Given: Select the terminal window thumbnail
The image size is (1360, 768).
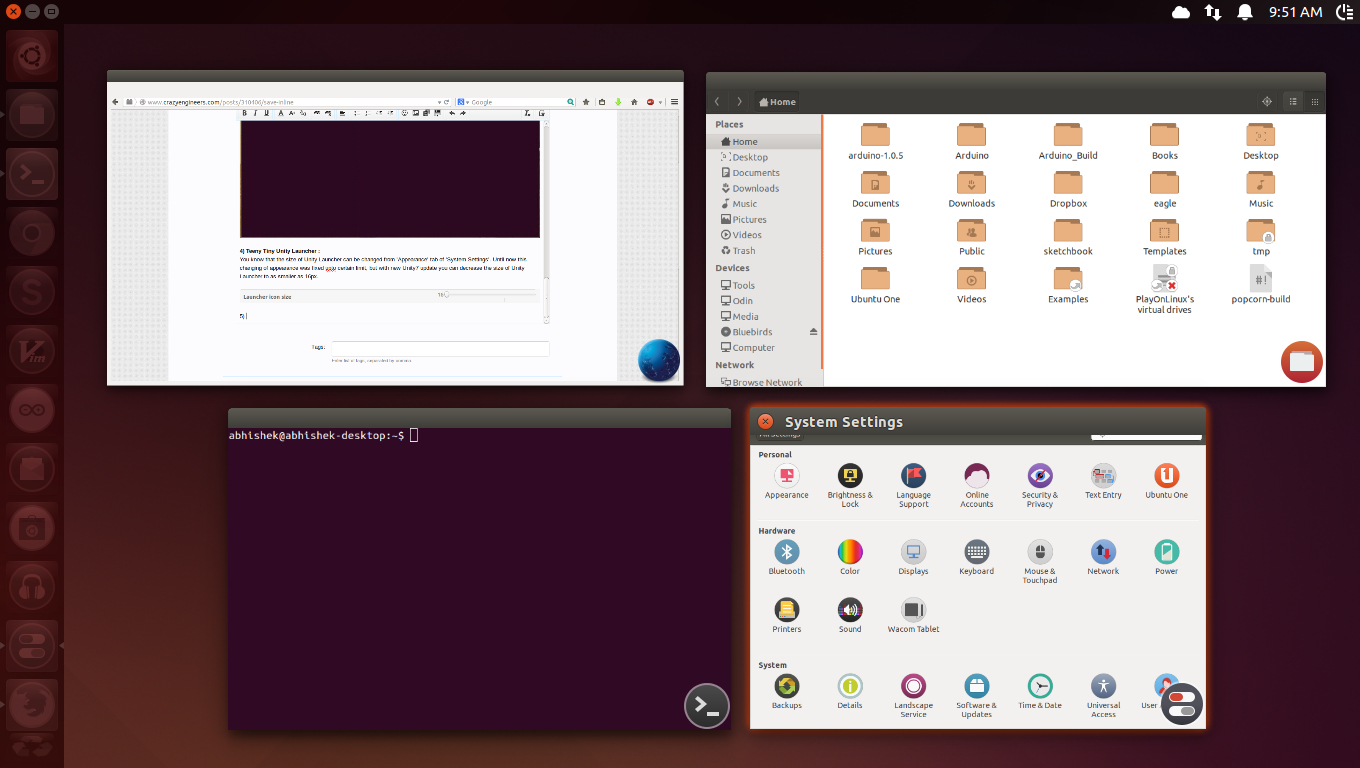Looking at the screenshot, I should pos(479,569).
